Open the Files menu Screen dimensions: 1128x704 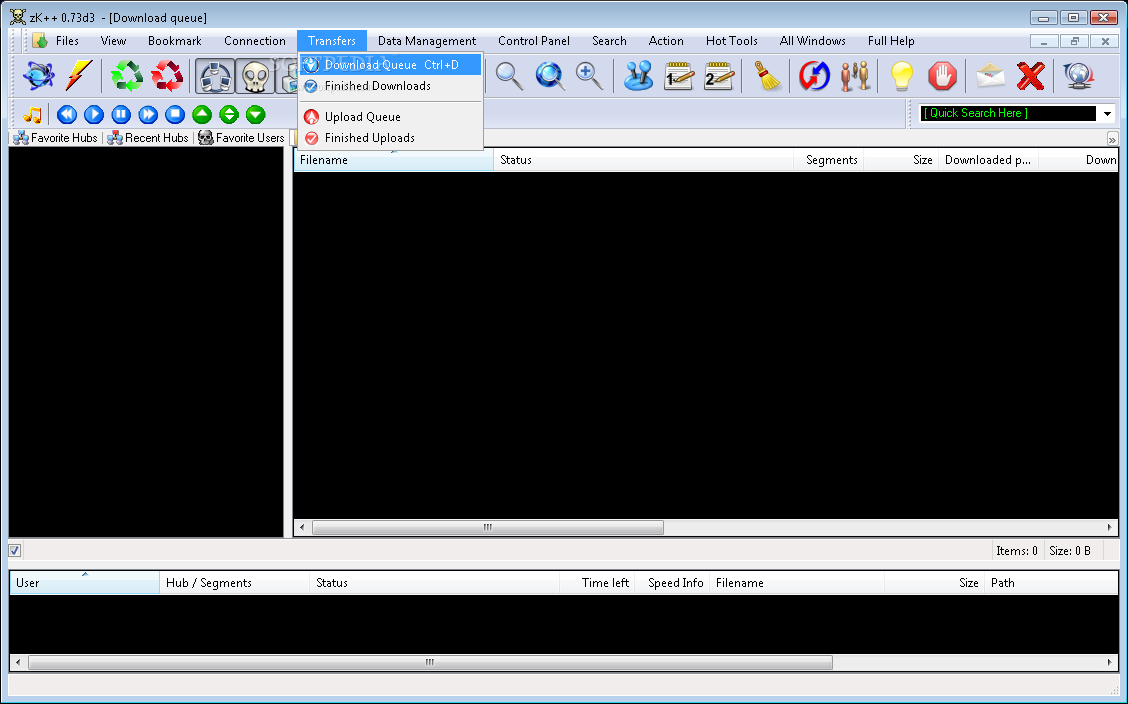click(x=67, y=41)
